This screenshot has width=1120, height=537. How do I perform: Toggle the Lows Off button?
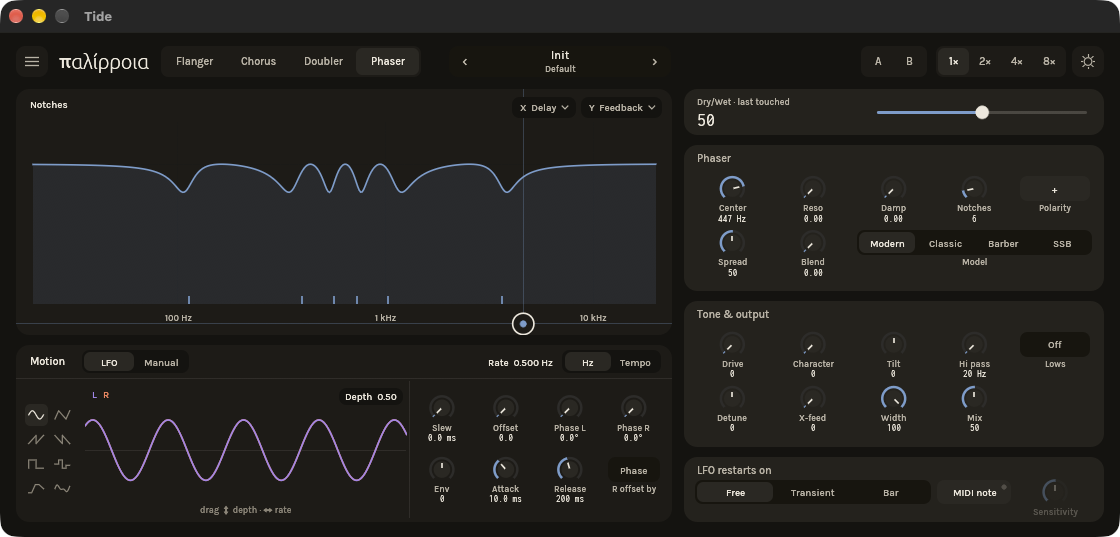click(1054, 345)
